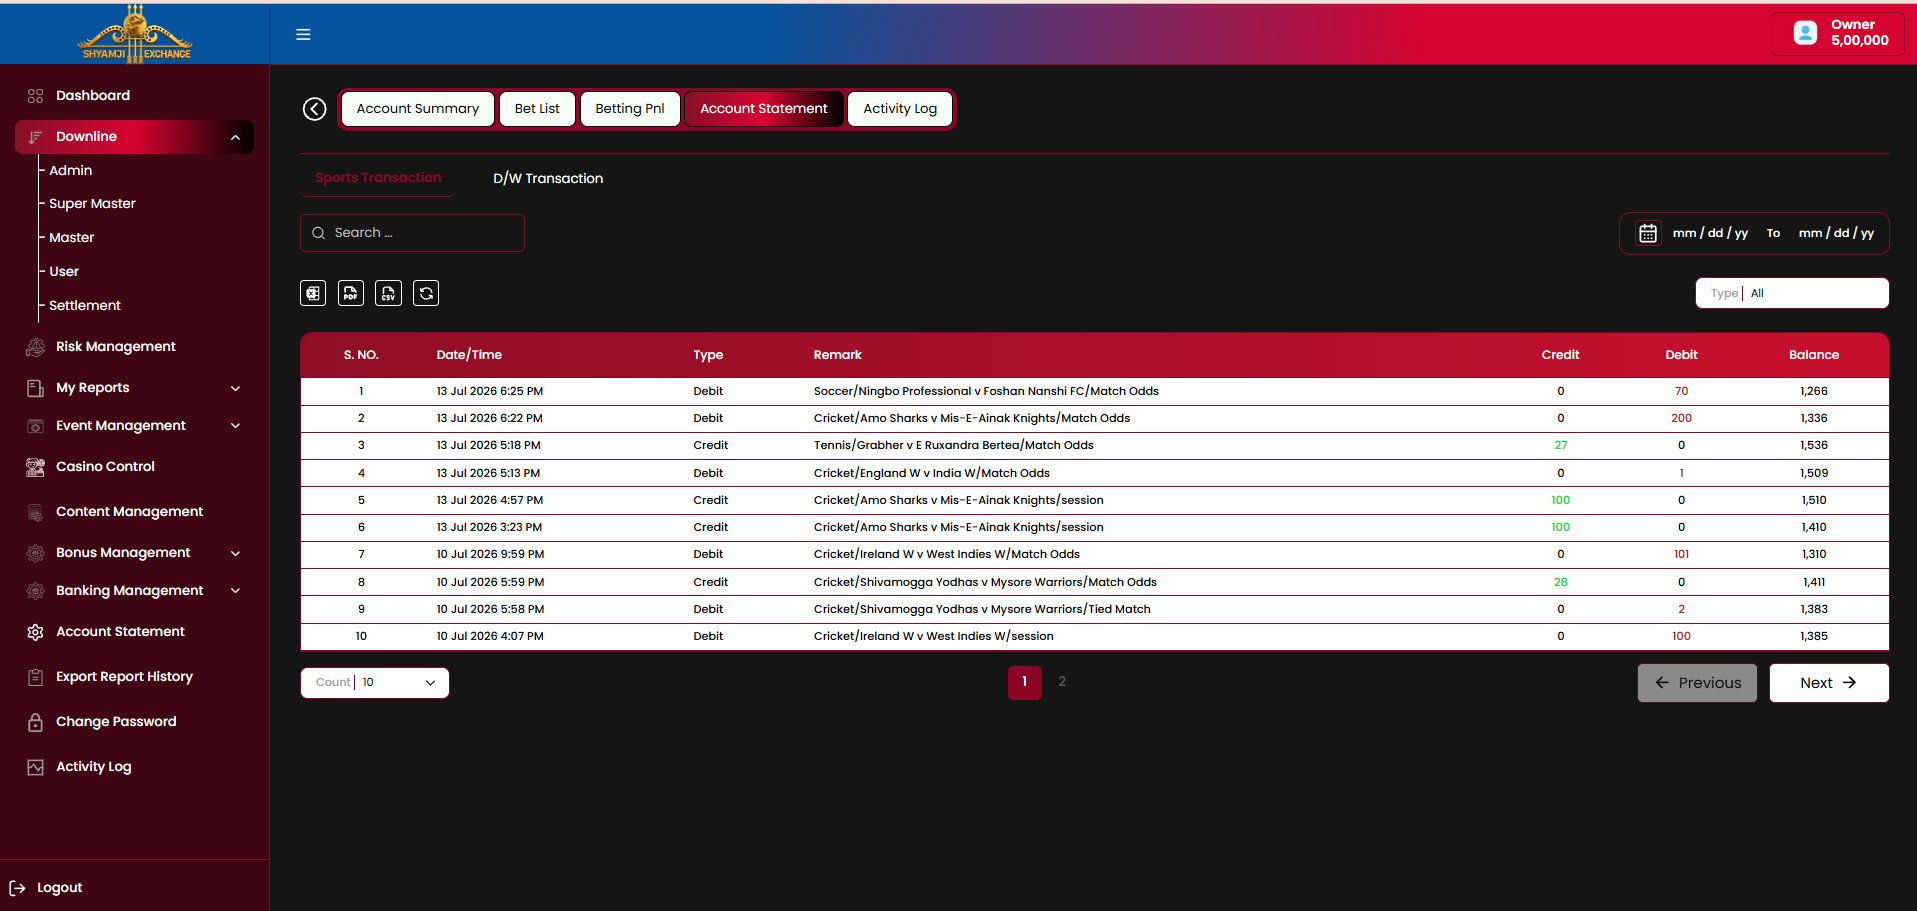Click the Owner profile avatar icon

pyautogui.click(x=1805, y=33)
